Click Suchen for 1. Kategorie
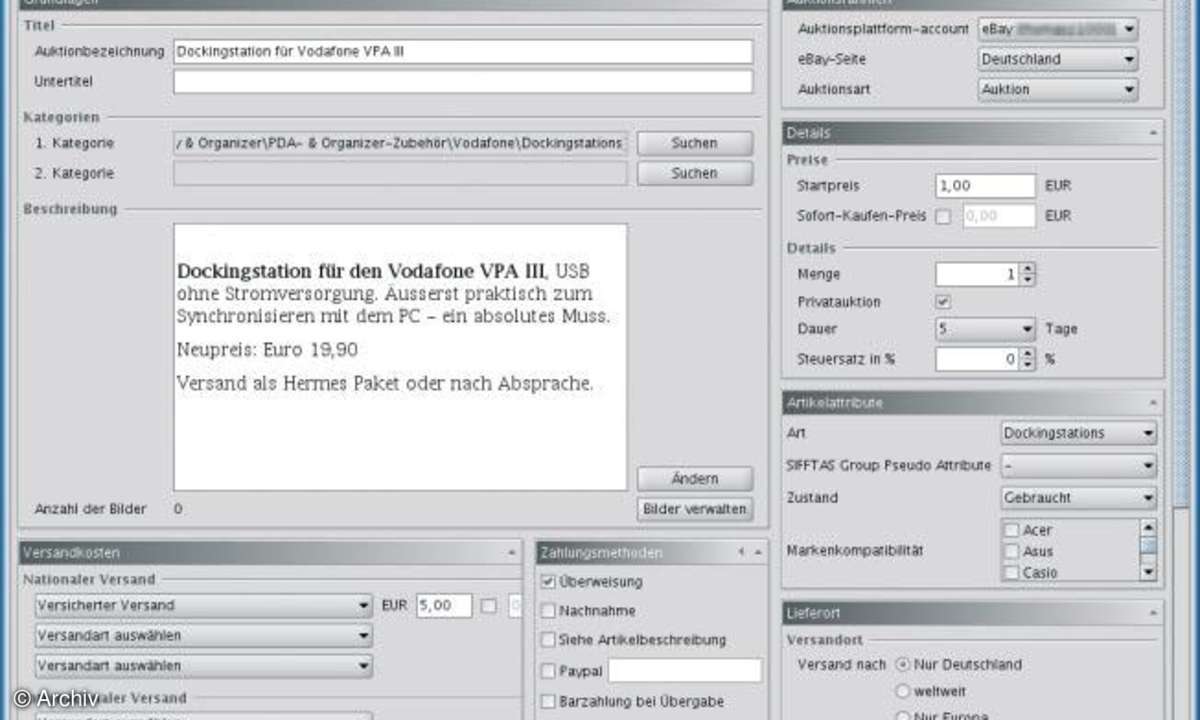This screenshot has width=1200, height=720. [x=695, y=143]
